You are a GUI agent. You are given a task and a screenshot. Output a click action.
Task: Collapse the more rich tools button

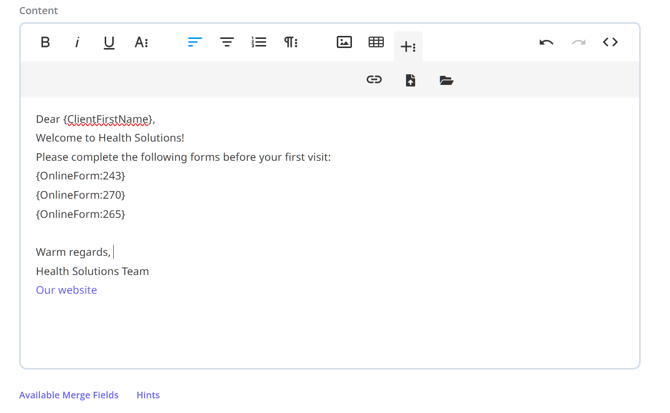(408, 46)
